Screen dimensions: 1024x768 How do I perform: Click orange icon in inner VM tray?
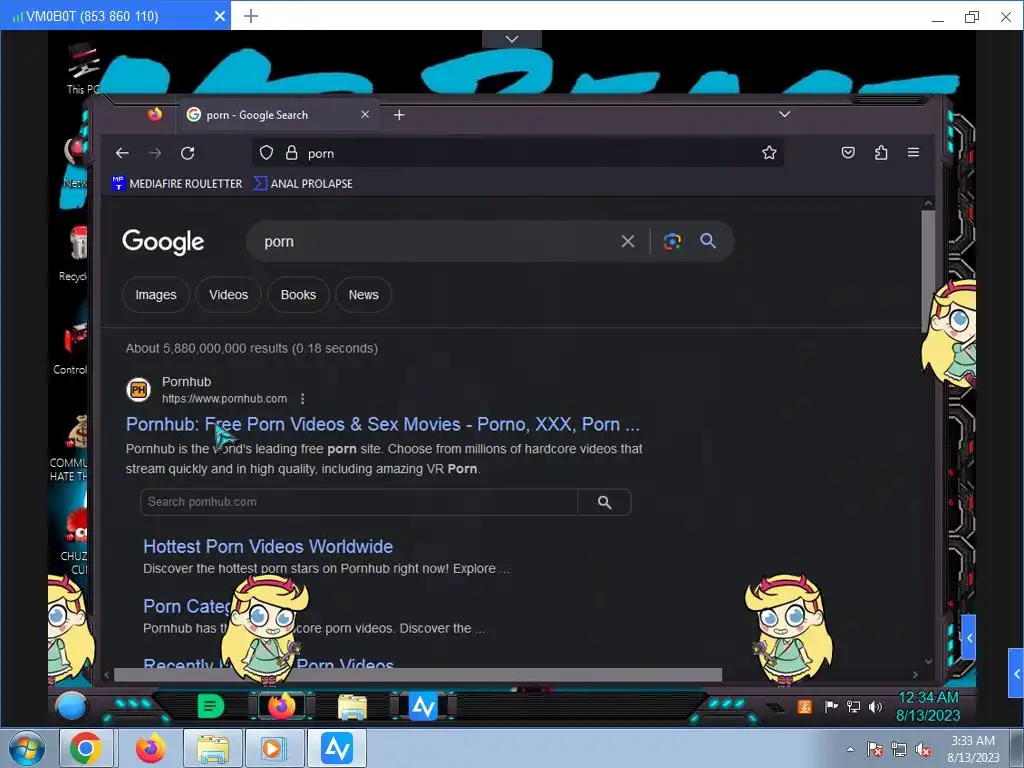pos(805,707)
